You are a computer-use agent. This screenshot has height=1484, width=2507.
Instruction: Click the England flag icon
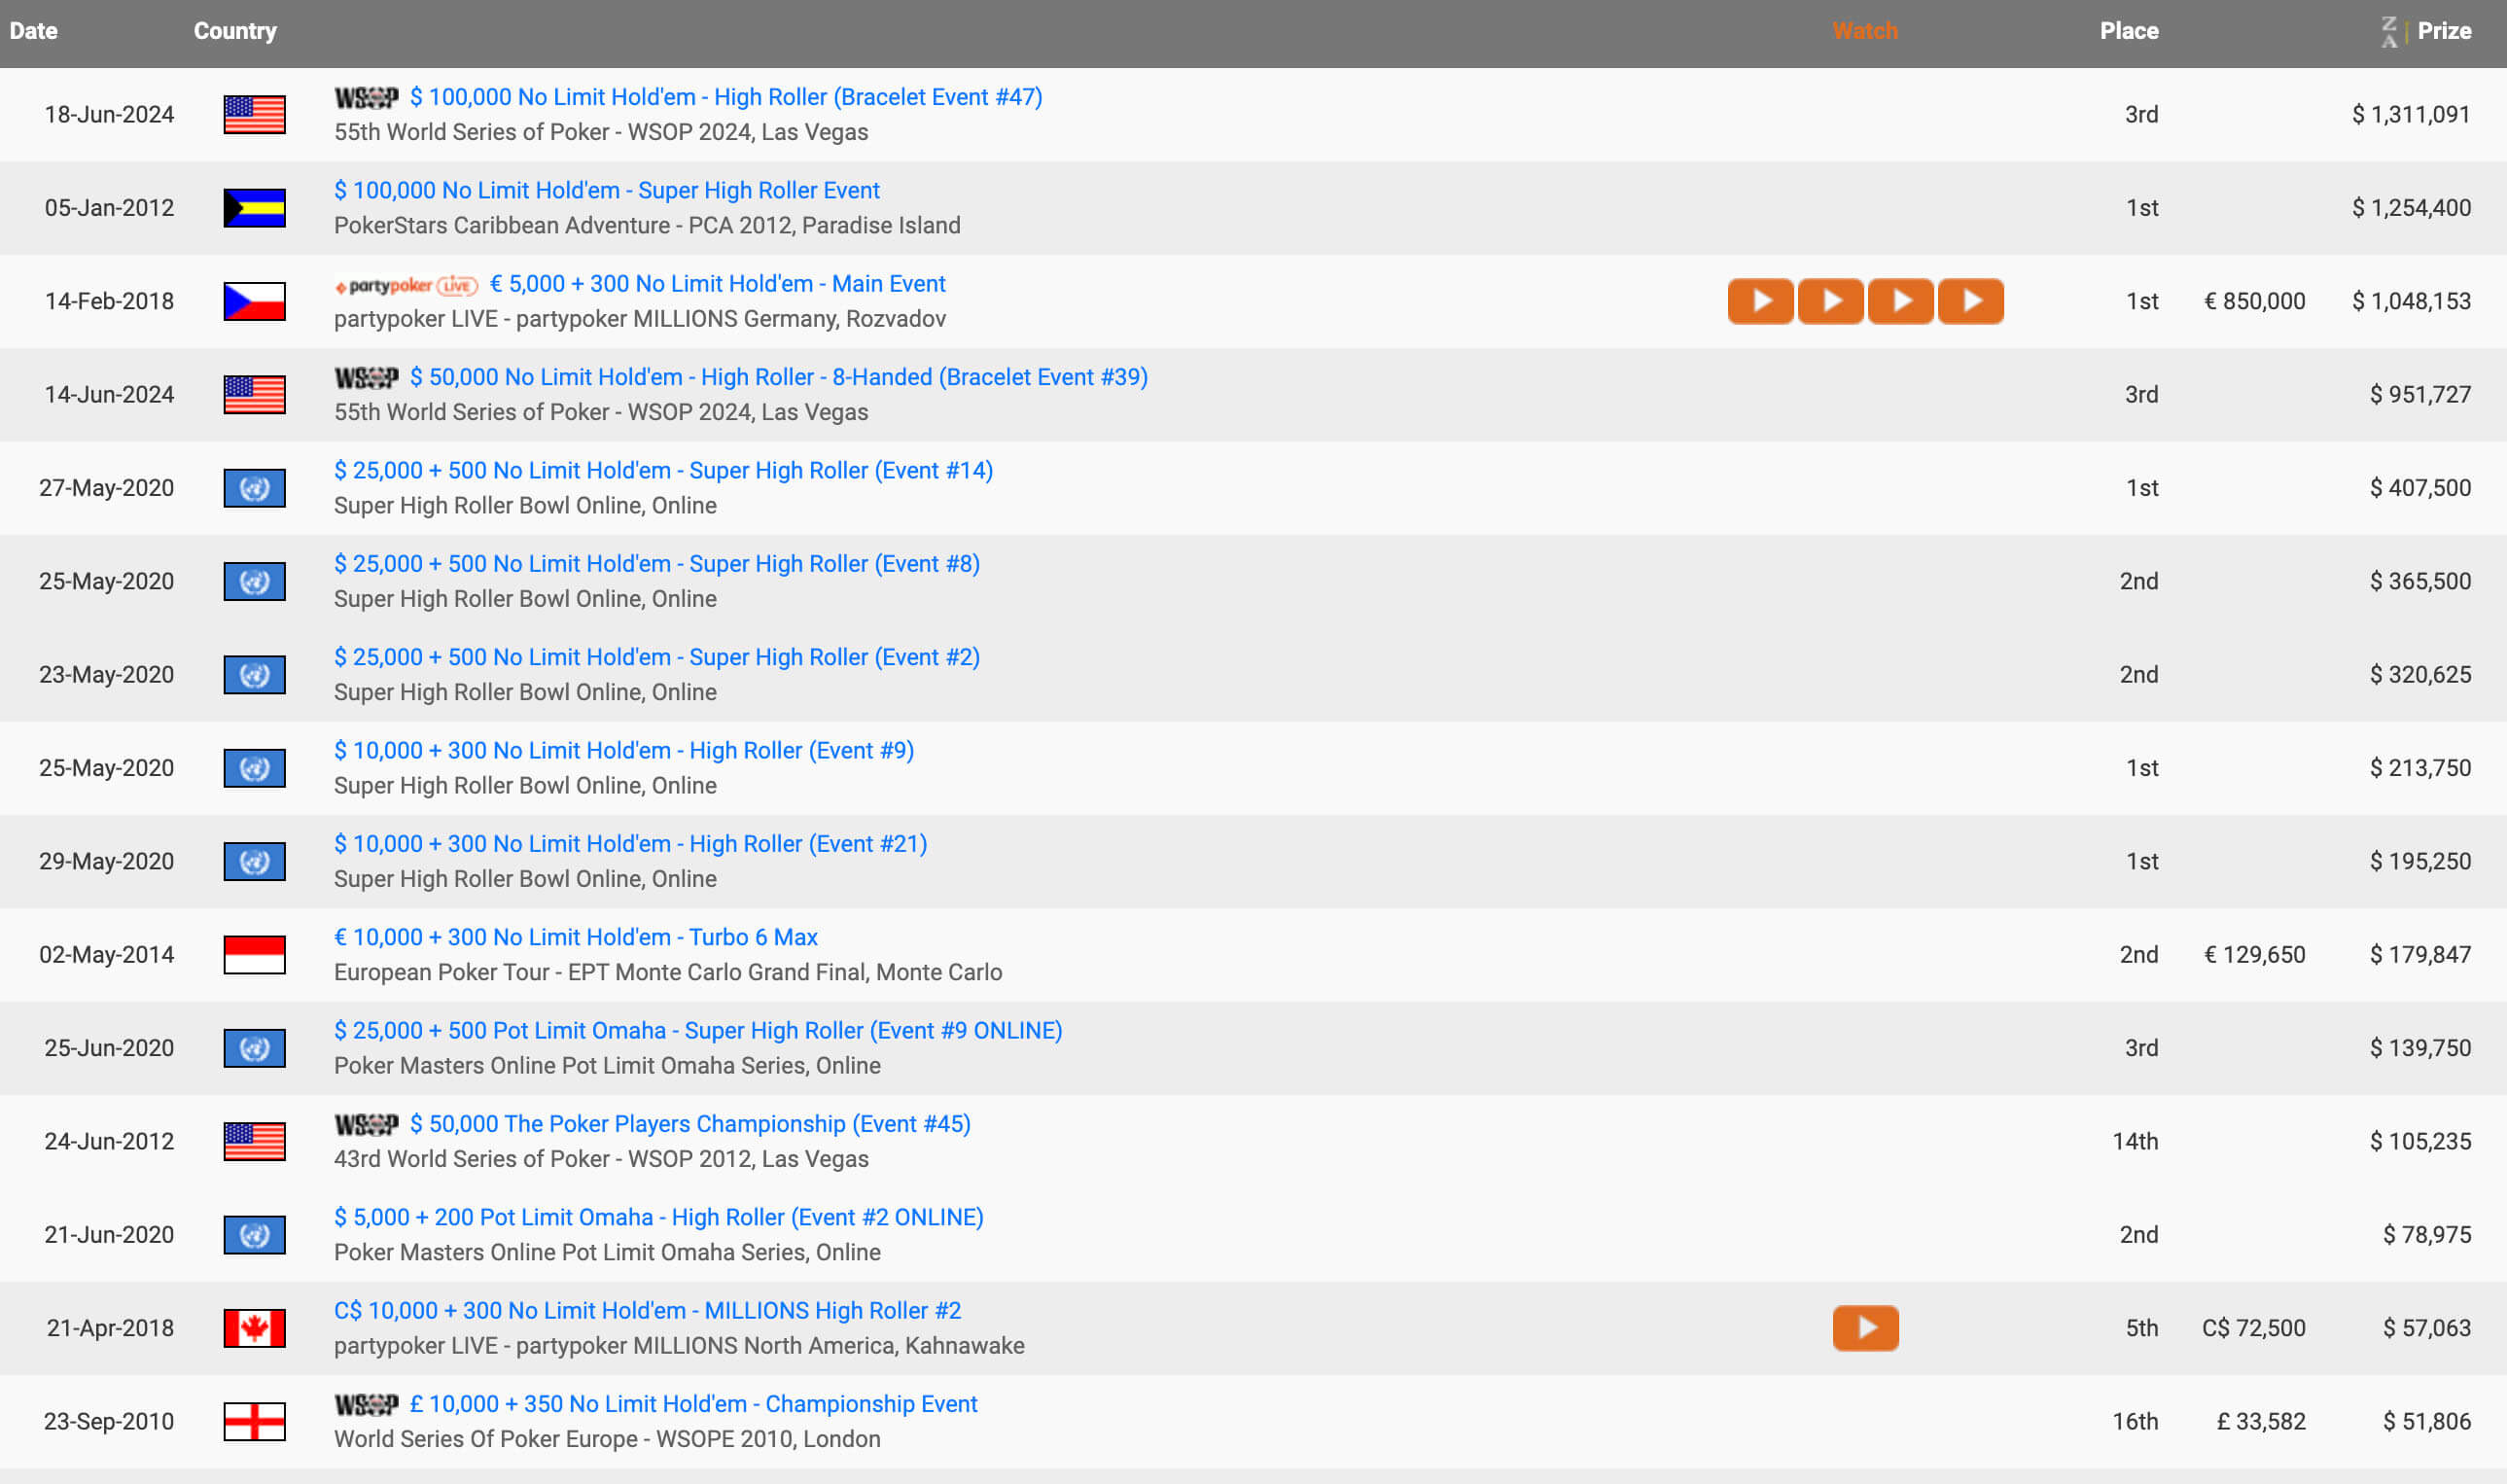pos(254,1421)
